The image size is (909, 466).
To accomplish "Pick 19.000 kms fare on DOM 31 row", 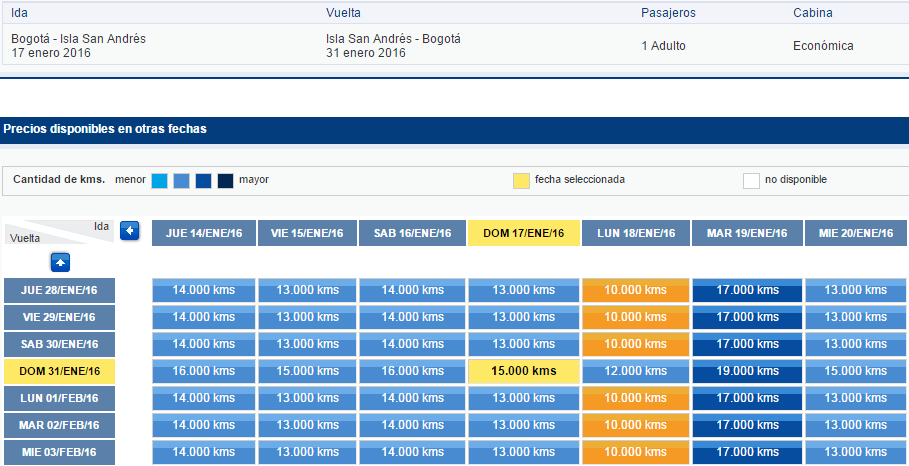I will [x=747, y=371].
